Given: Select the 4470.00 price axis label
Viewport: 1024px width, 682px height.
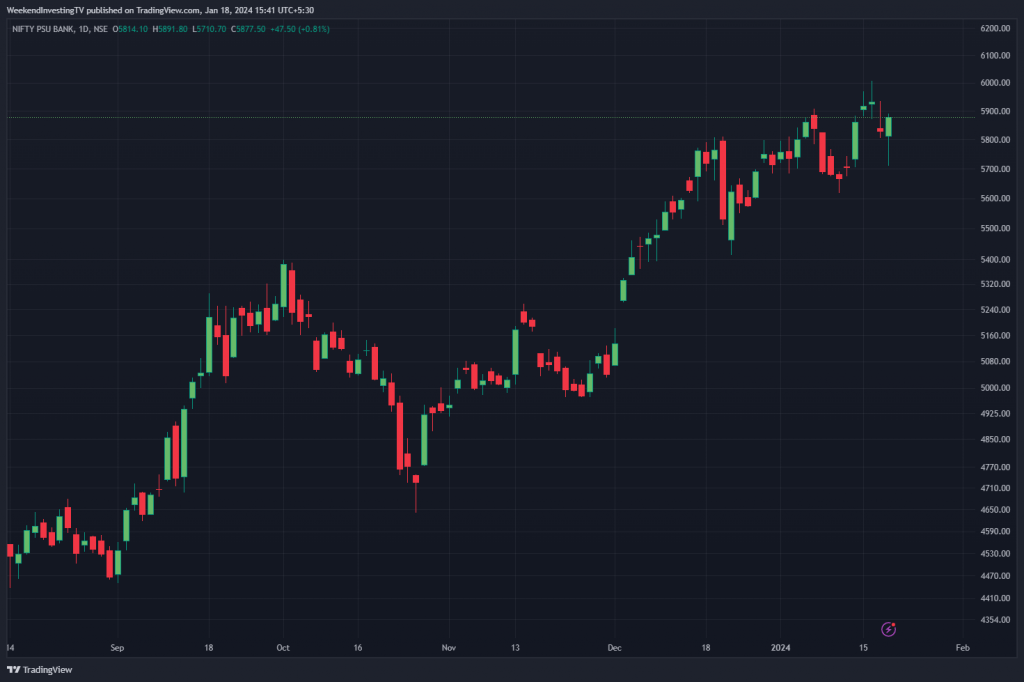Looking at the screenshot, I should tap(995, 576).
